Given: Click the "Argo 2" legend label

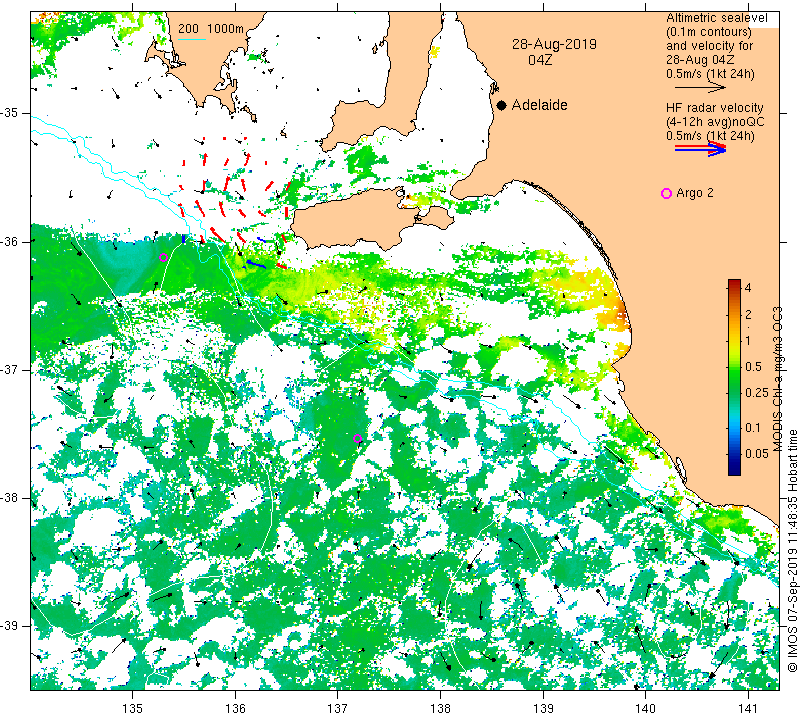Looking at the screenshot, I should click(x=694, y=193).
